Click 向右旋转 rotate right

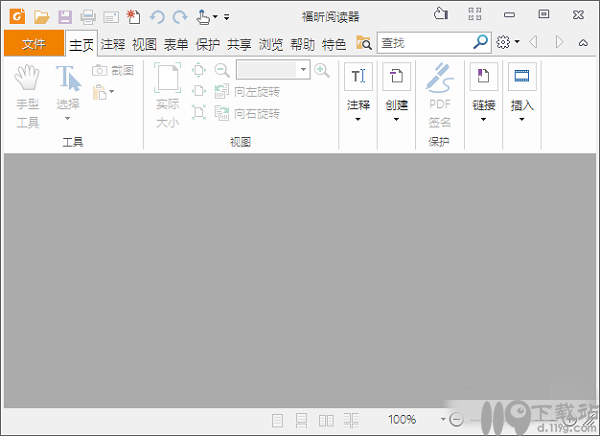pos(247,113)
